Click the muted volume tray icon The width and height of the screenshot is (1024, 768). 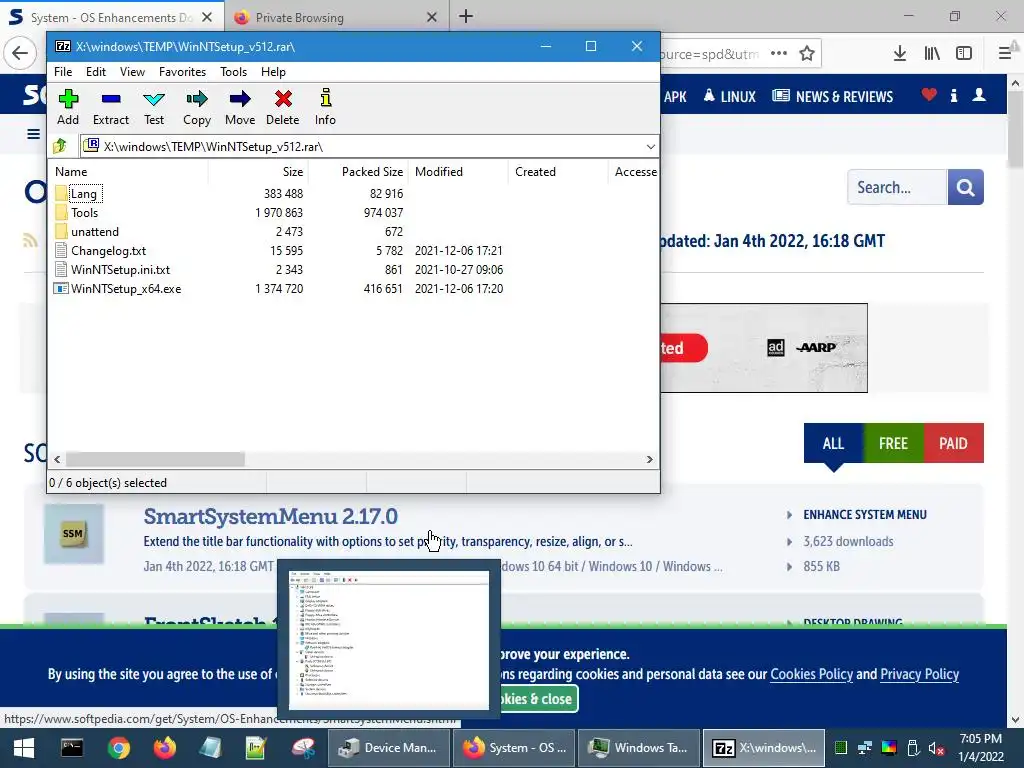(936, 748)
